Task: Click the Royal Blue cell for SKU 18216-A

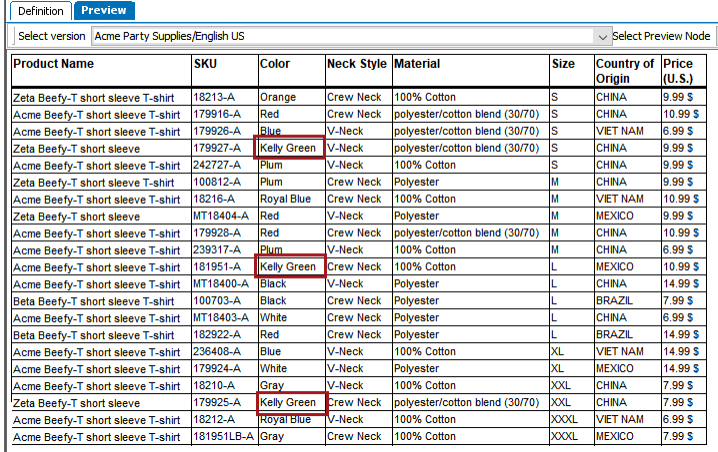Action: pyautogui.click(x=285, y=199)
